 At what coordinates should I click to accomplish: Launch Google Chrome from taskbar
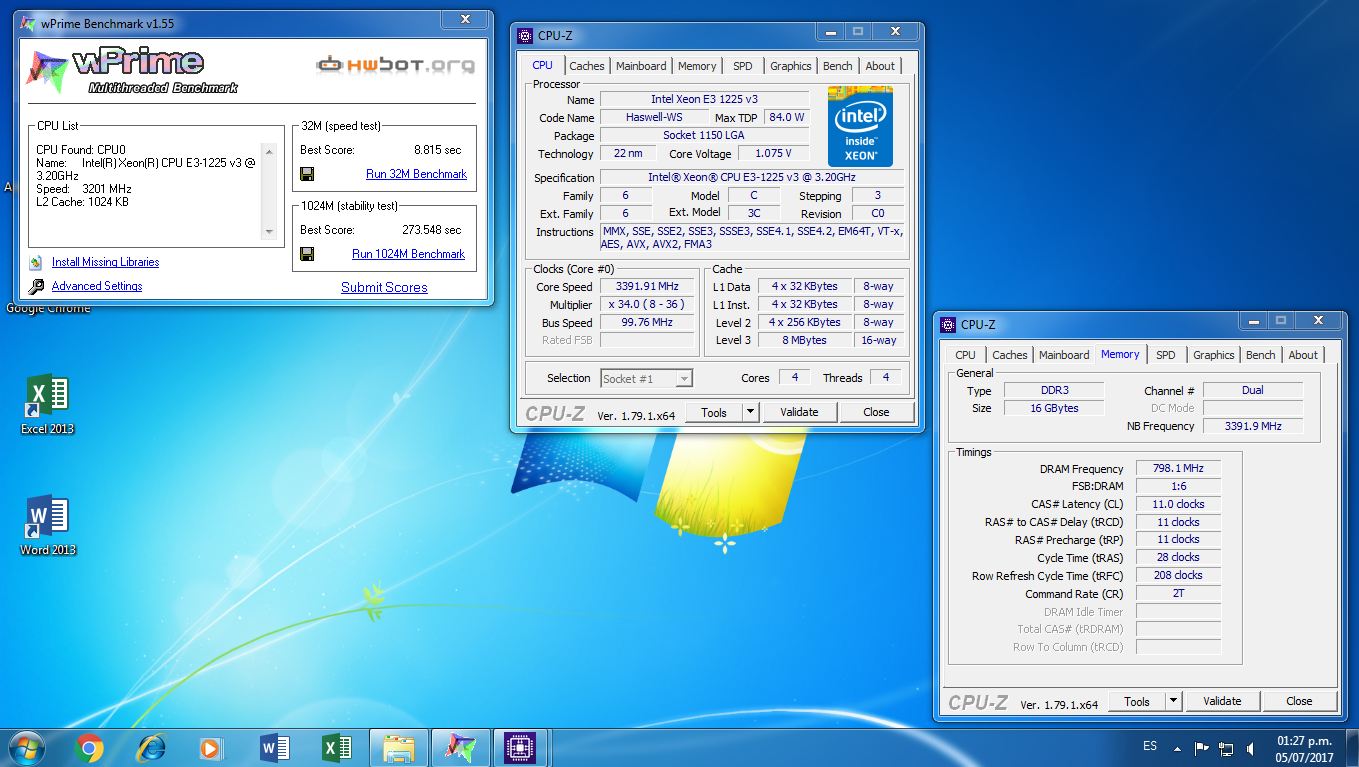(89, 748)
